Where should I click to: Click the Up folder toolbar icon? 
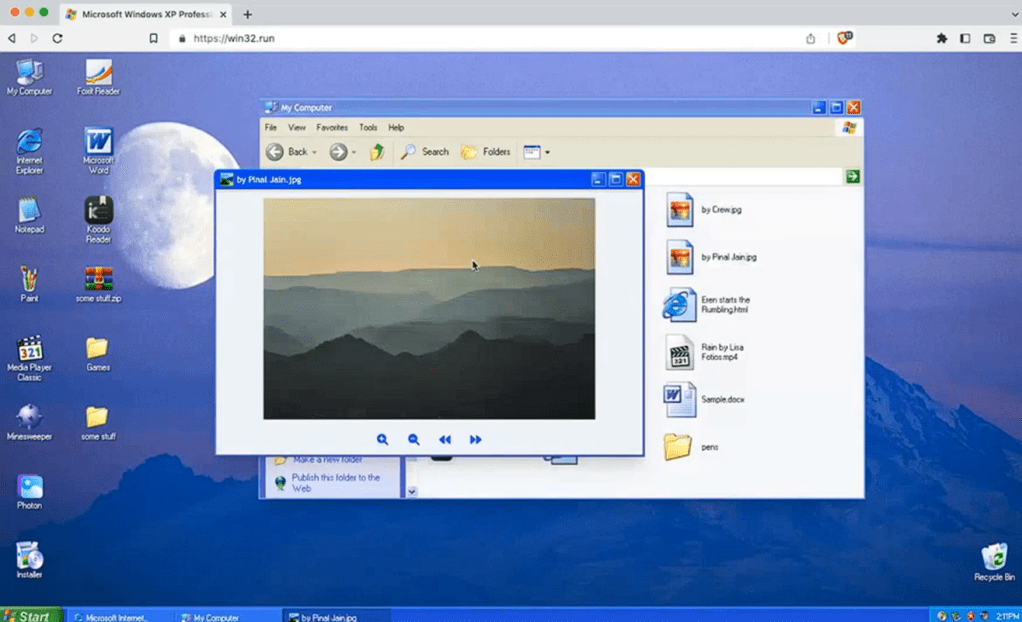[x=377, y=151]
